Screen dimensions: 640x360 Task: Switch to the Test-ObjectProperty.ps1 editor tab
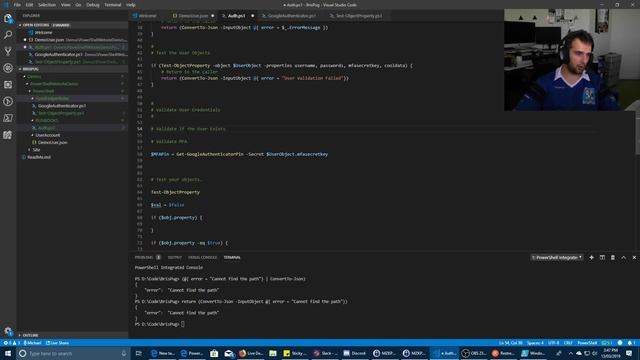(x=359, y=16)
